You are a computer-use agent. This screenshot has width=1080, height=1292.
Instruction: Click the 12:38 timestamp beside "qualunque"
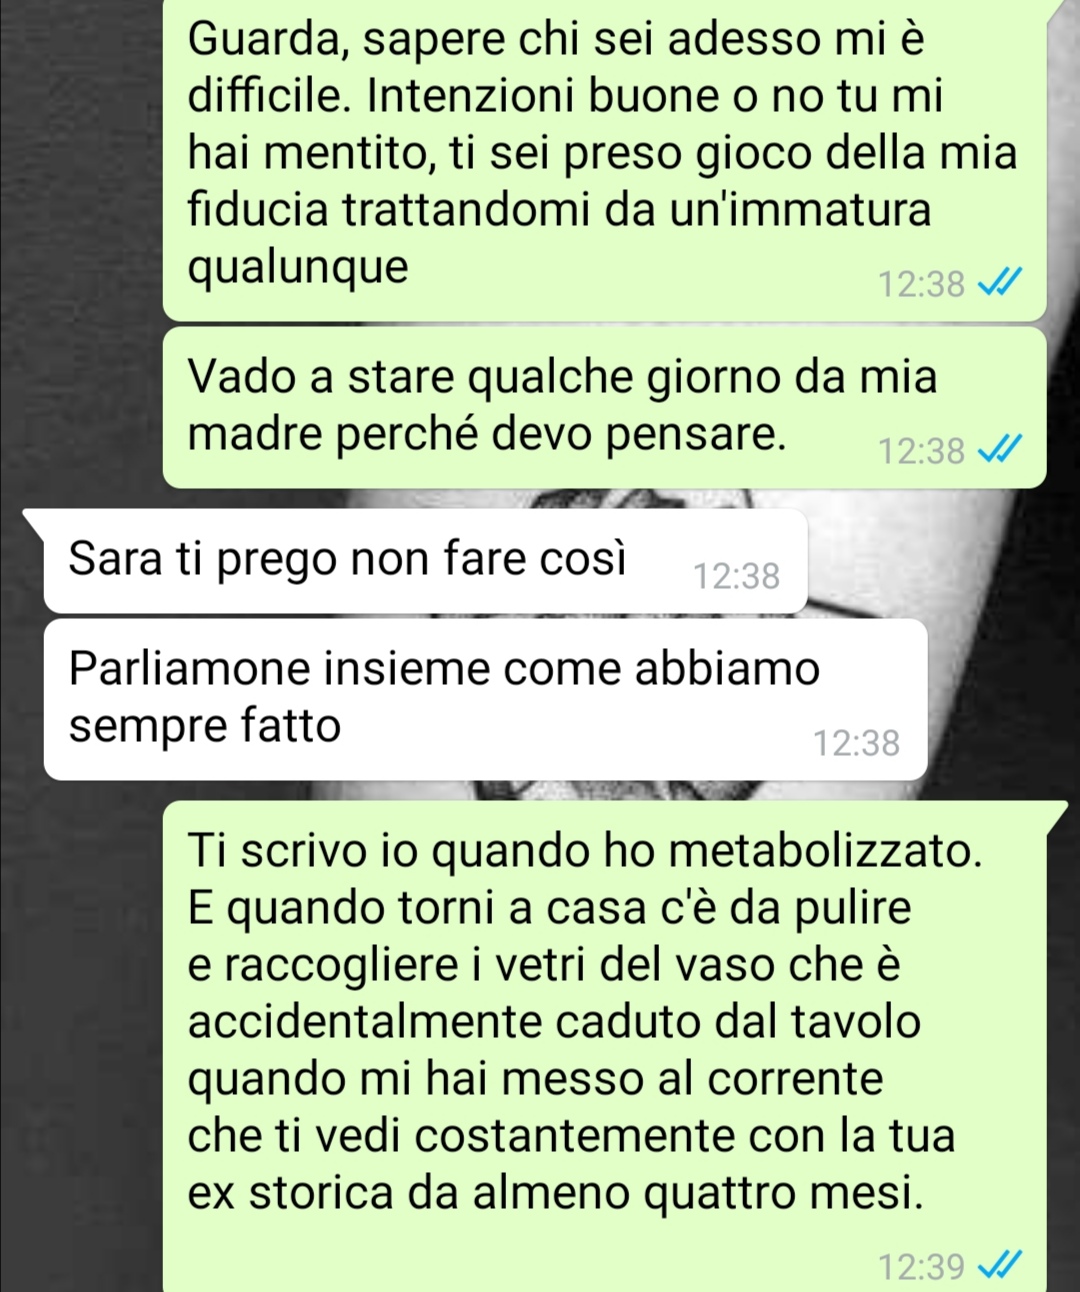point(921,285)
